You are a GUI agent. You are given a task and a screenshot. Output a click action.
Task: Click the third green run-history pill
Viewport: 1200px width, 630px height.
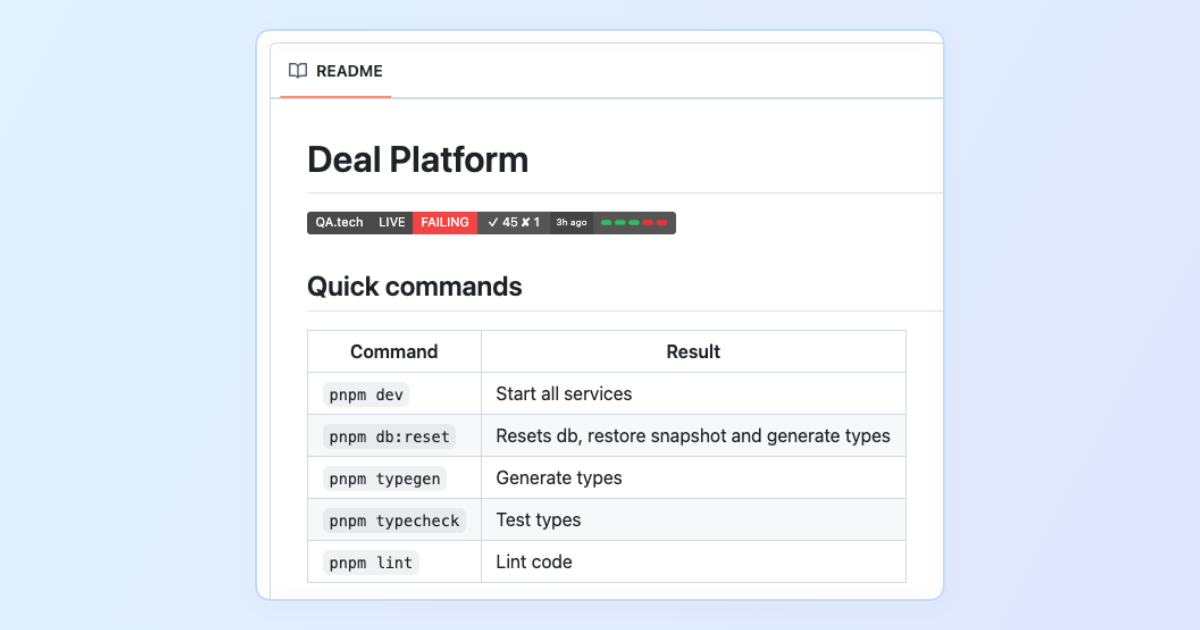click(634, 222)
